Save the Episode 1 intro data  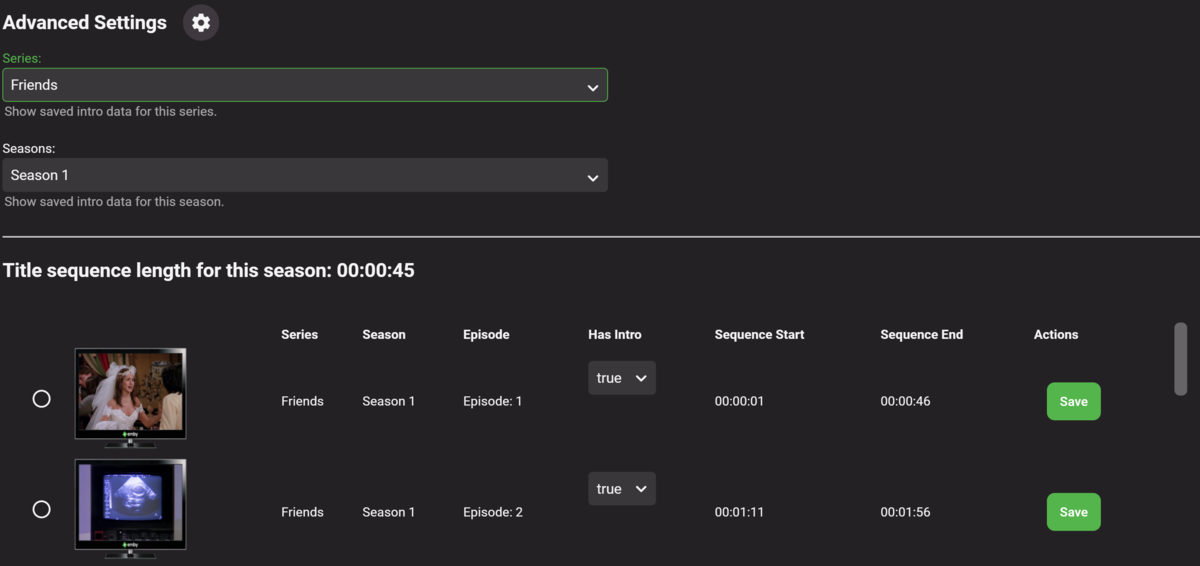(x=1073, y=401)
